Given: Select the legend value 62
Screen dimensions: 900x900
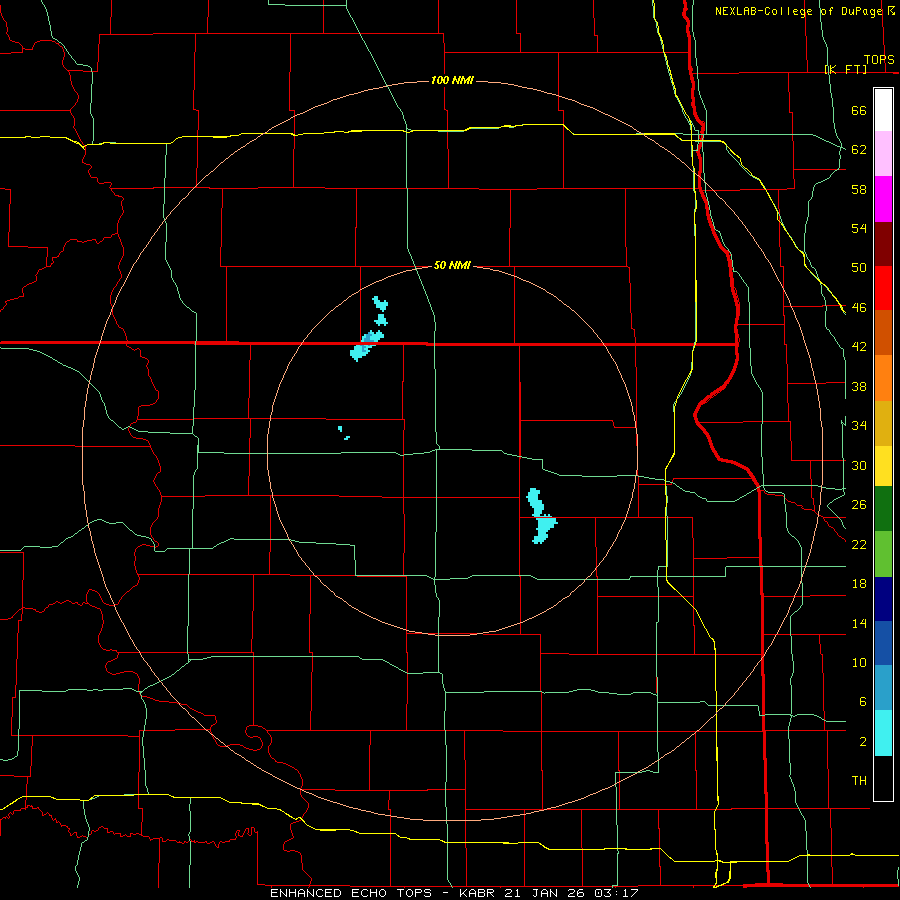Looking at the screenshot, I should [x=859, y=150].
